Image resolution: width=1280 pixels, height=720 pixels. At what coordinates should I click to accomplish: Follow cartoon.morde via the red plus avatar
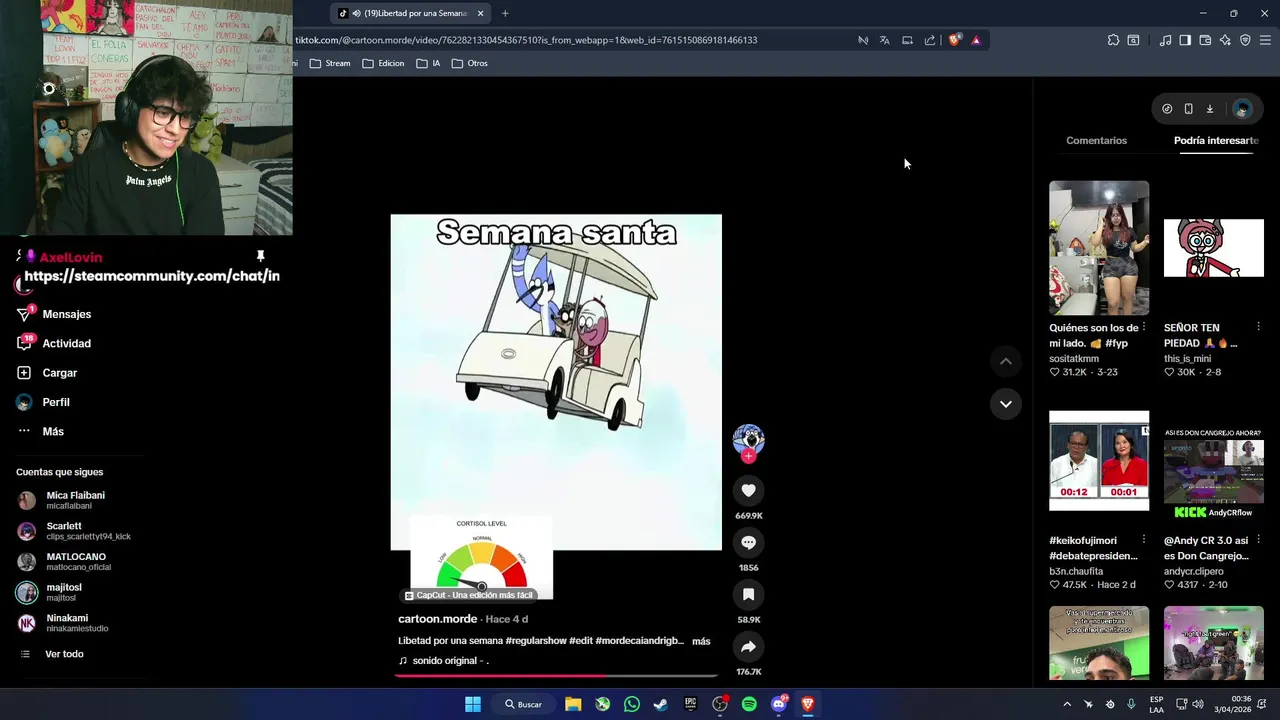pyautogui.click(x=748, y=456)
